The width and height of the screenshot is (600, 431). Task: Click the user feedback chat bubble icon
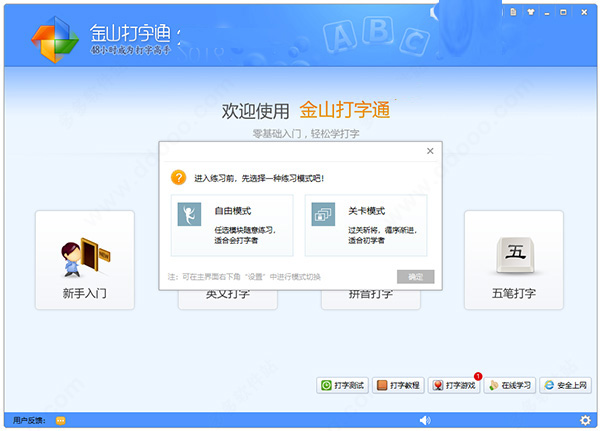(60, 421)
